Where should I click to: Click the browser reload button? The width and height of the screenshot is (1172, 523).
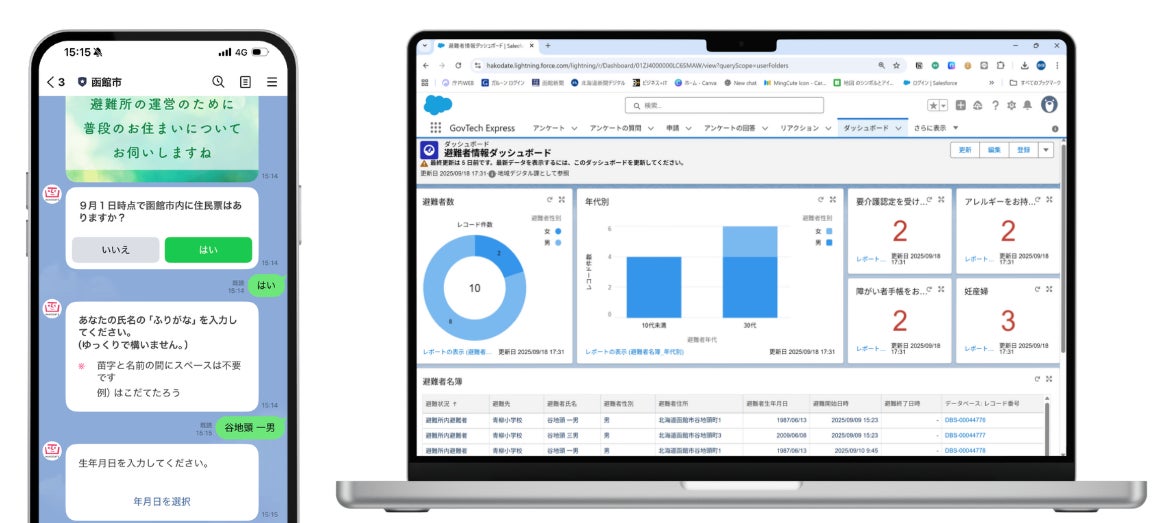(x=458, y=66)
